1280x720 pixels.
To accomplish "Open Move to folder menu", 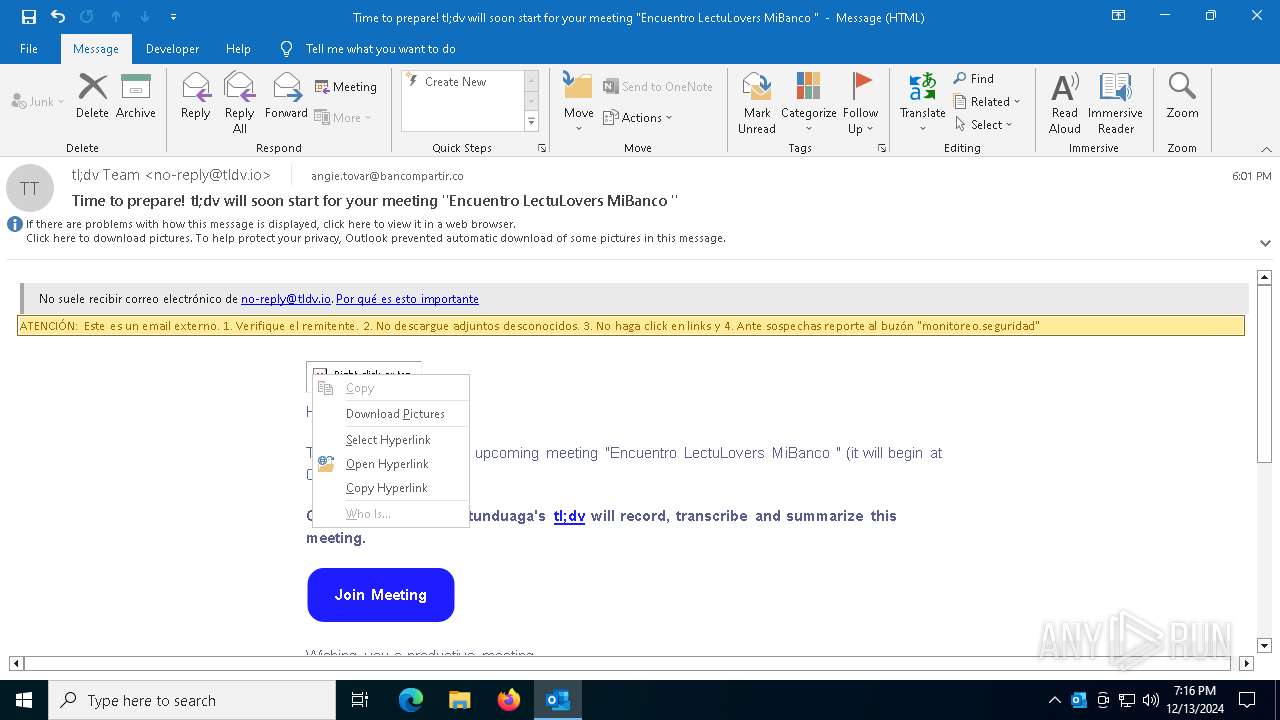I will pos(579,102).
